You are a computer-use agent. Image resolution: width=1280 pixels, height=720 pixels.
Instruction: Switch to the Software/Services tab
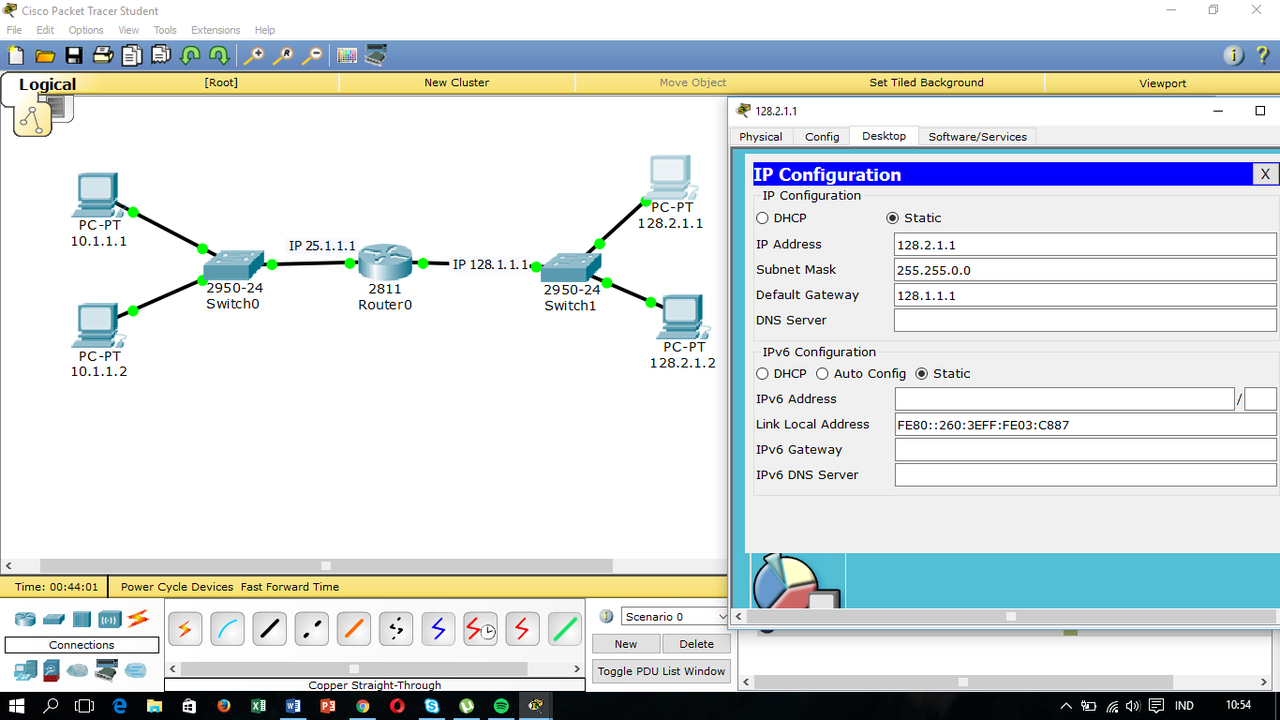(x=977, y=137)
